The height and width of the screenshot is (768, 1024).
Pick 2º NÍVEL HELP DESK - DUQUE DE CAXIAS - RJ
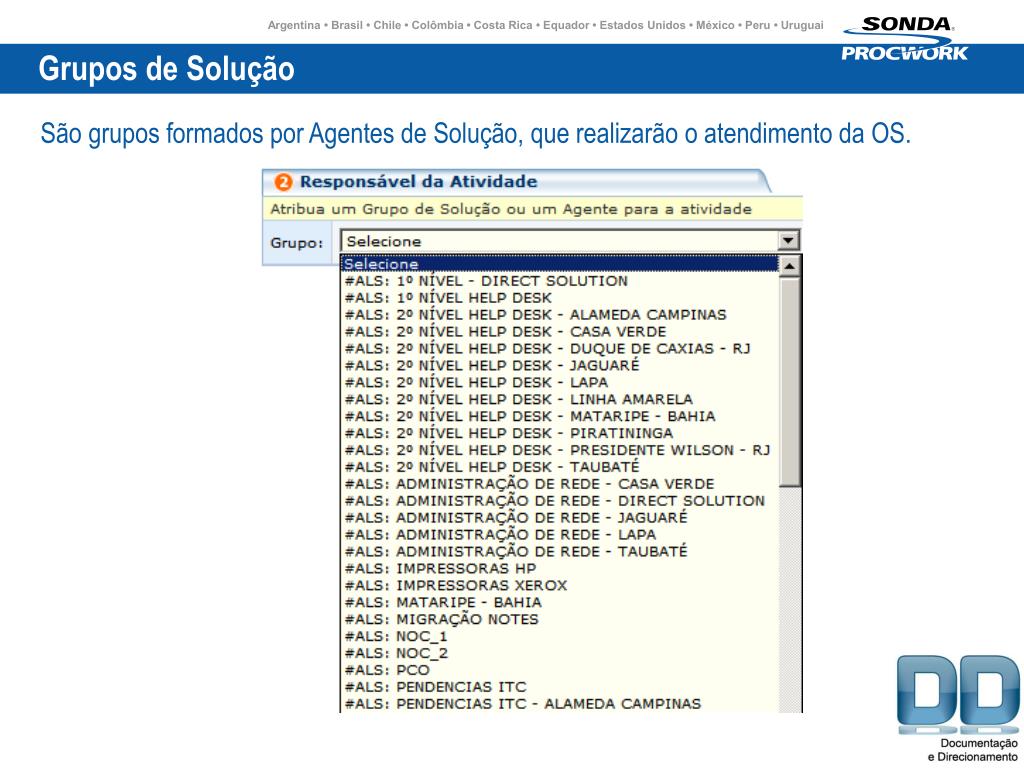coord(560,349)
